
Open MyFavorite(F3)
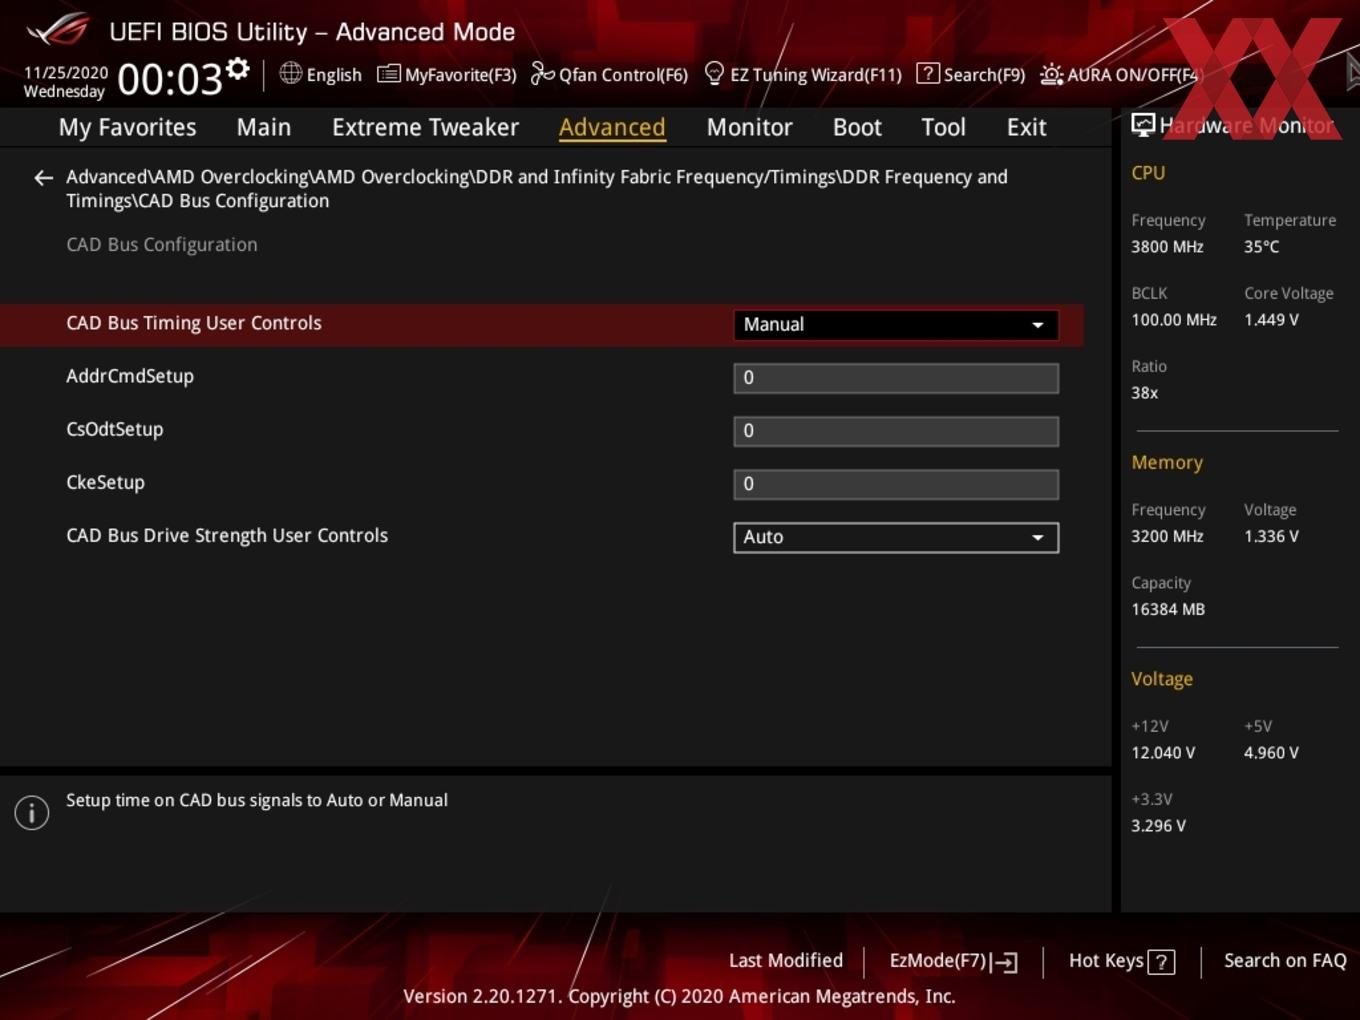(460, 74)
